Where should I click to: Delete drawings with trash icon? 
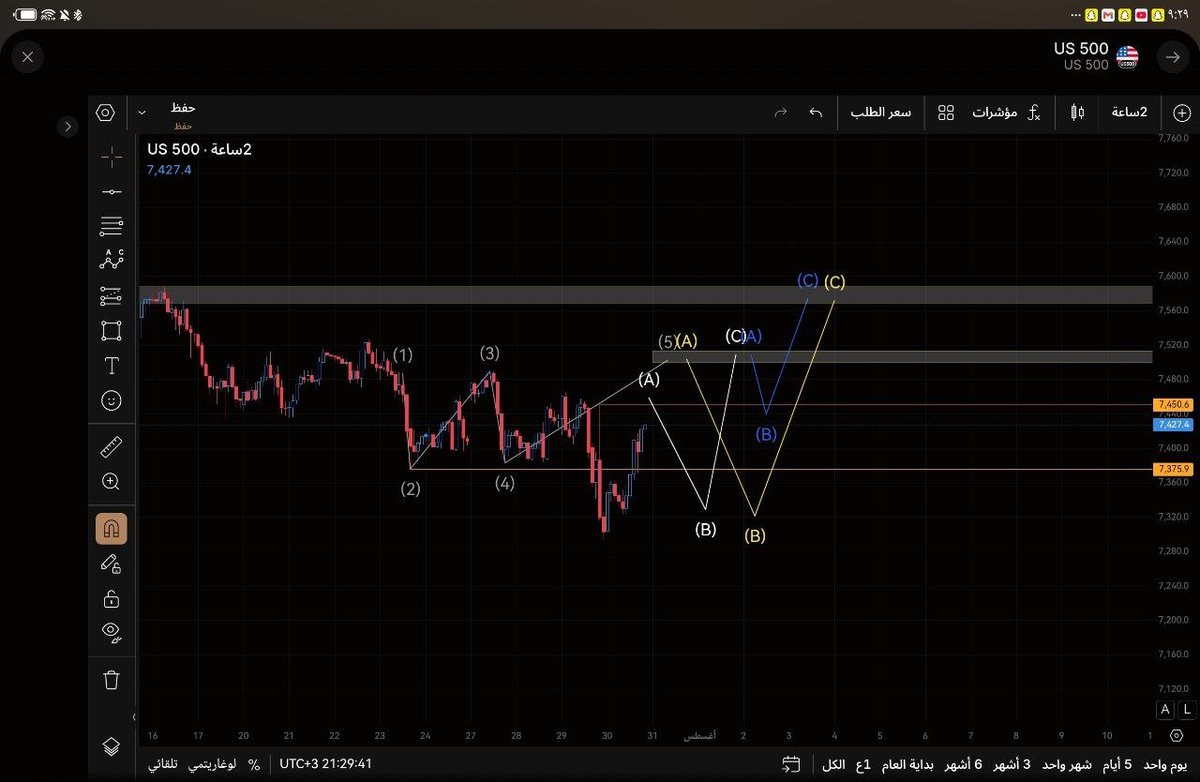click(111, 680)
